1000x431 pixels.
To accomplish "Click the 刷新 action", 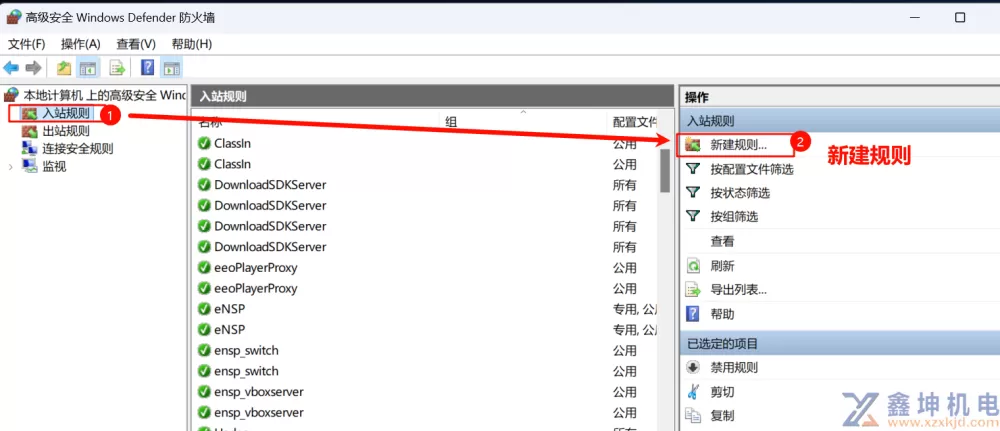I will [x=722, y=266].
